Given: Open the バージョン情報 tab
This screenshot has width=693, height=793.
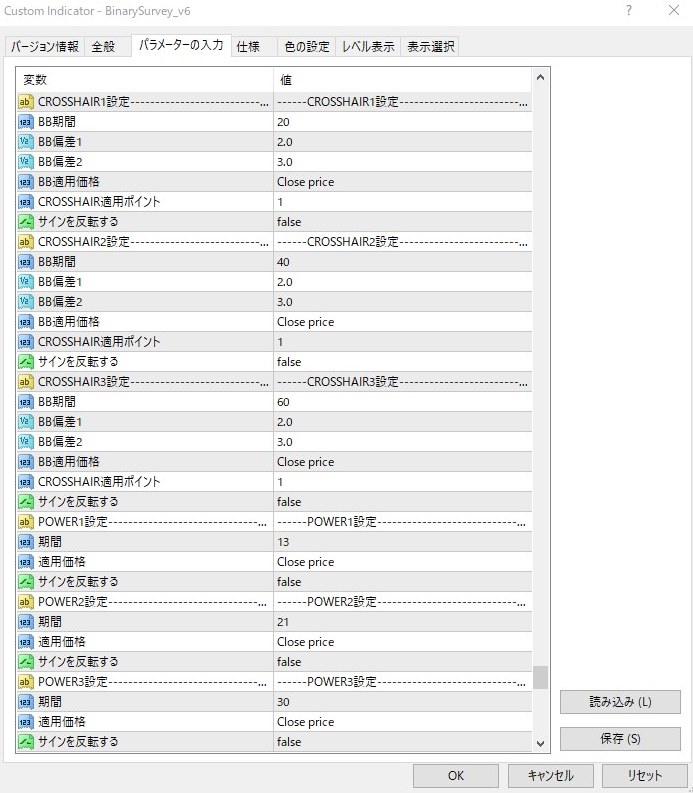Looking at the screenshot, I should 45,47.
